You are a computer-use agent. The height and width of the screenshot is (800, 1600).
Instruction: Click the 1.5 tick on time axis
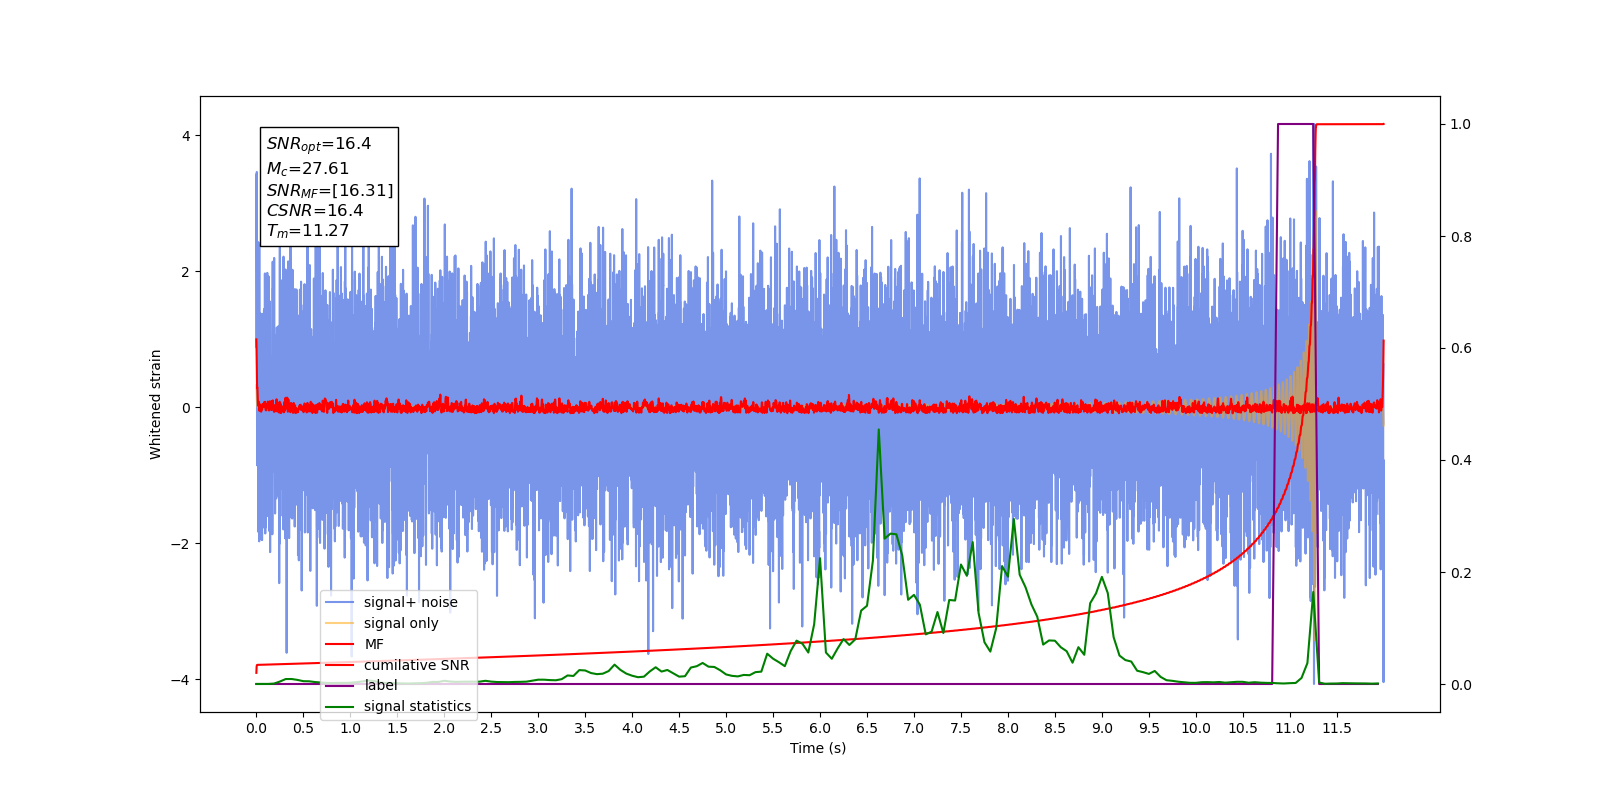(x=397, y=728)
